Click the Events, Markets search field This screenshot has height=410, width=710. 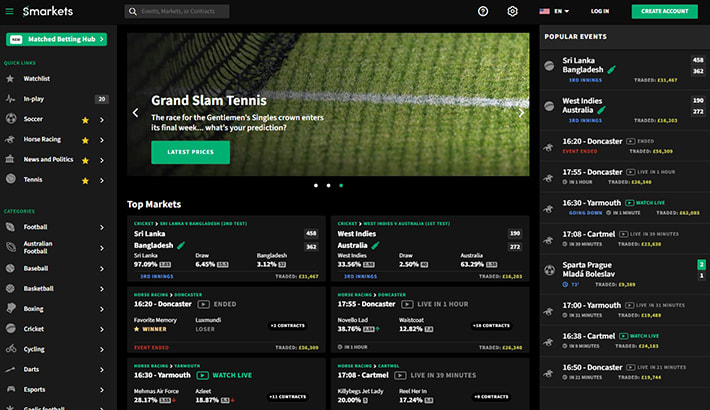pyautogui.click(x=177, y=11)
